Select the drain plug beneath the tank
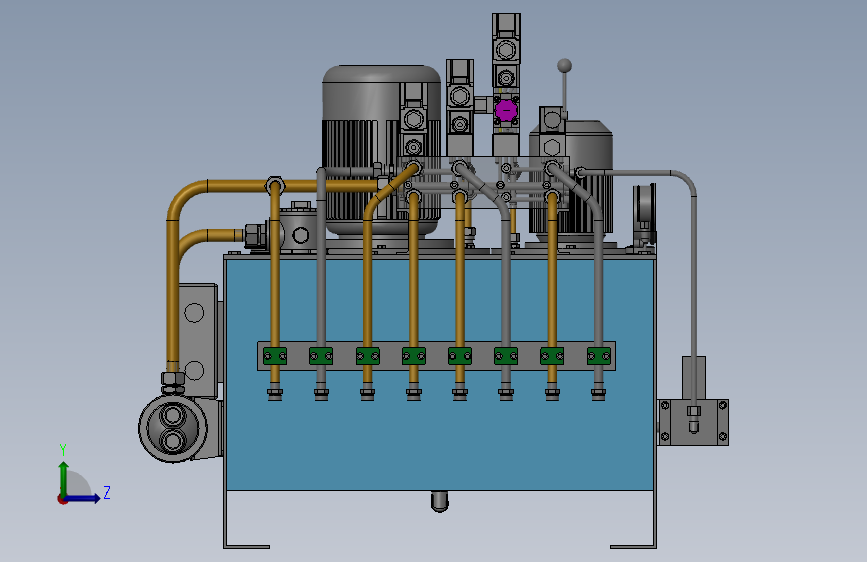Viewport: 867px width, 562px height. 440,501
